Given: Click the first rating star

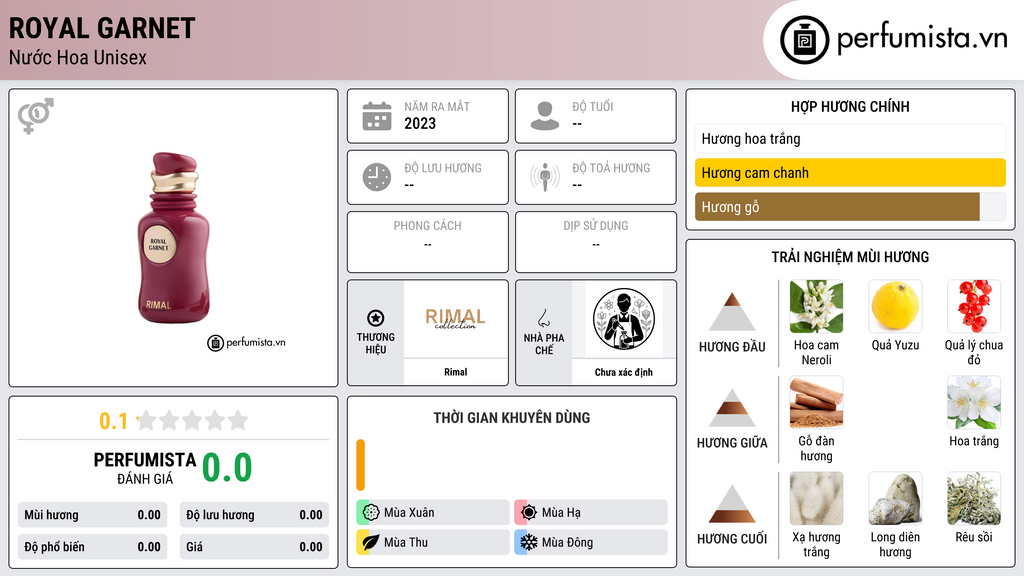Looking at the screenshot, I should coord(147,420).
